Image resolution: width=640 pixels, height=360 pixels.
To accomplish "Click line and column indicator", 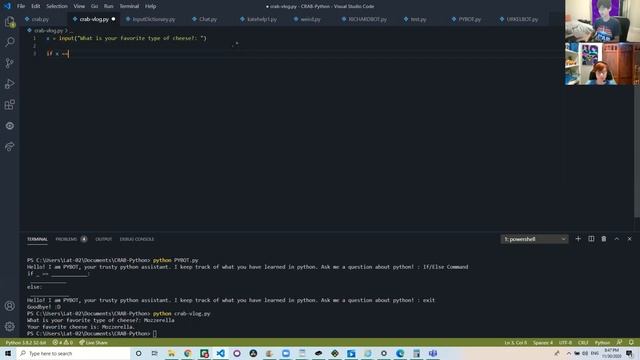I will click(516, 342).
